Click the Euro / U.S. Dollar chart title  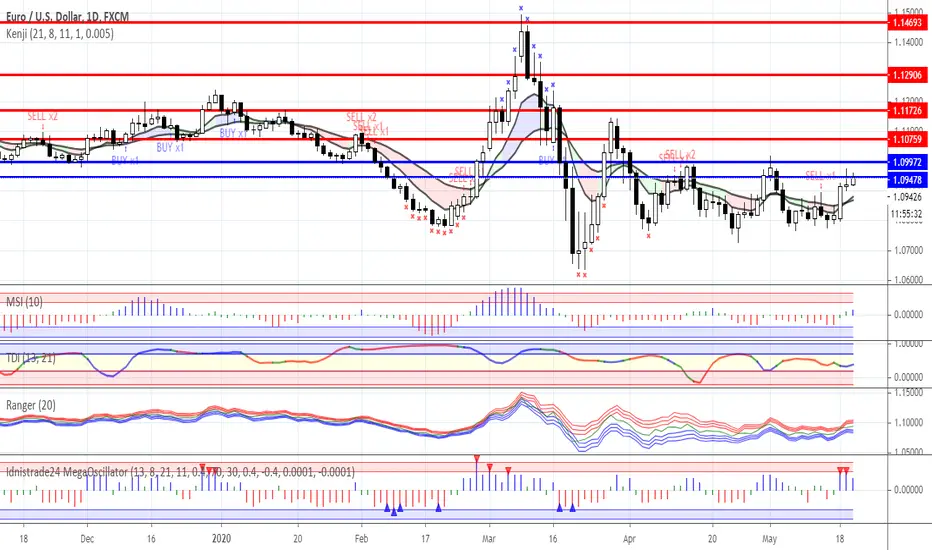67,17
